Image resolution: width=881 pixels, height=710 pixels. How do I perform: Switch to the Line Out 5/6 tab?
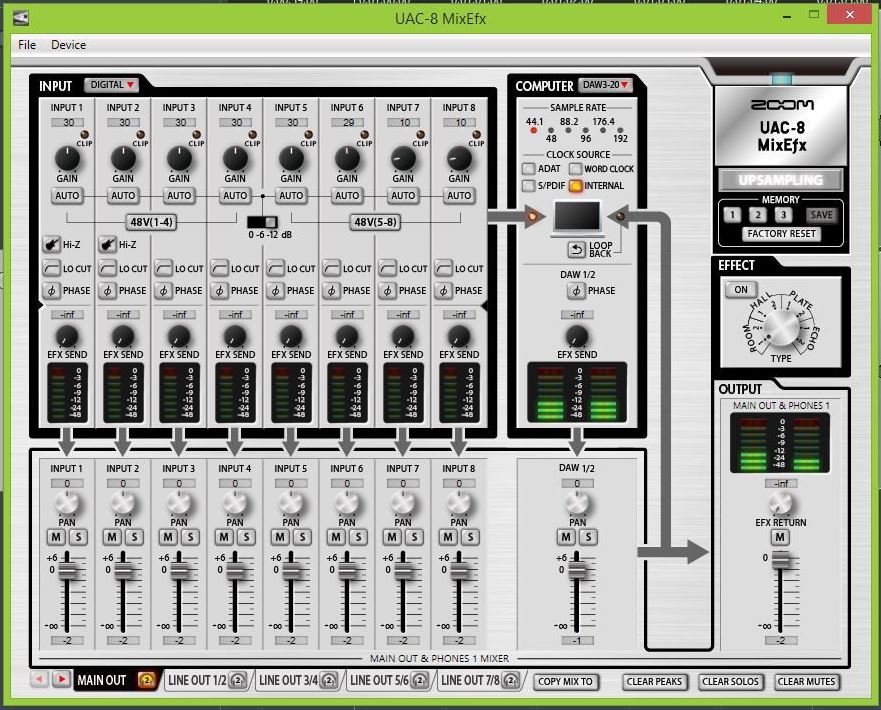(379, 680)
